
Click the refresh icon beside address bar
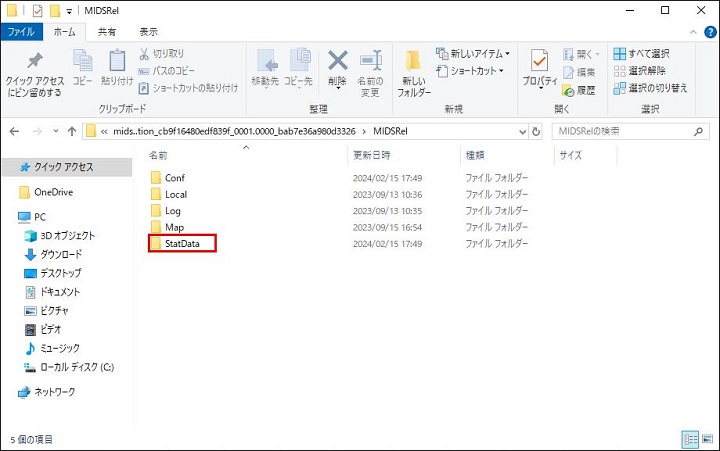pos(536,130)
